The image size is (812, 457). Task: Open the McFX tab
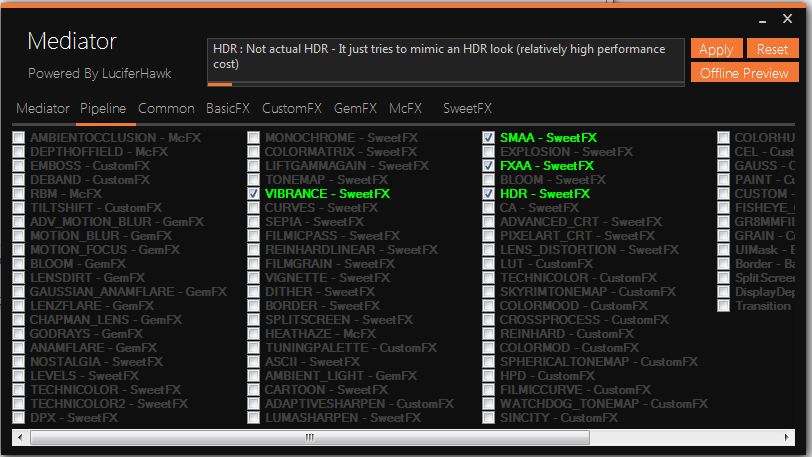pos(405,108)
